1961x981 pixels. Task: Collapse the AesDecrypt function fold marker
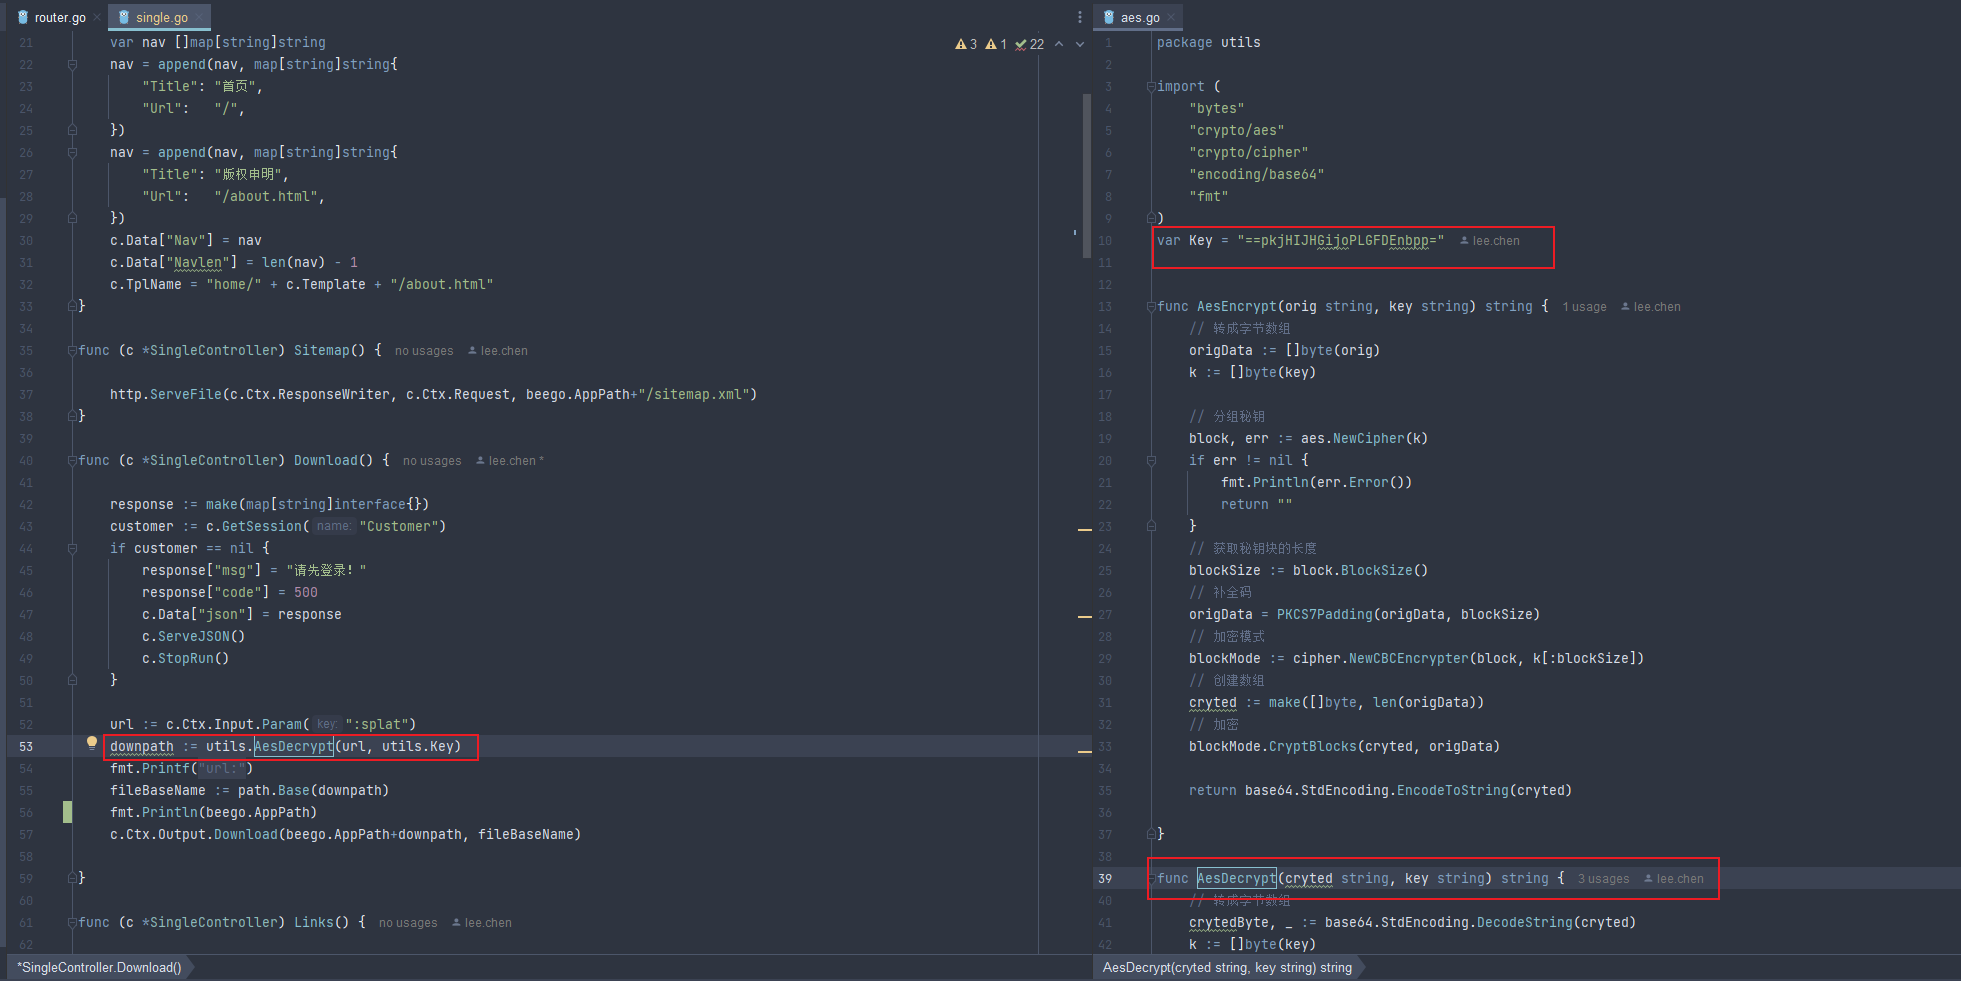[1151, 879]
